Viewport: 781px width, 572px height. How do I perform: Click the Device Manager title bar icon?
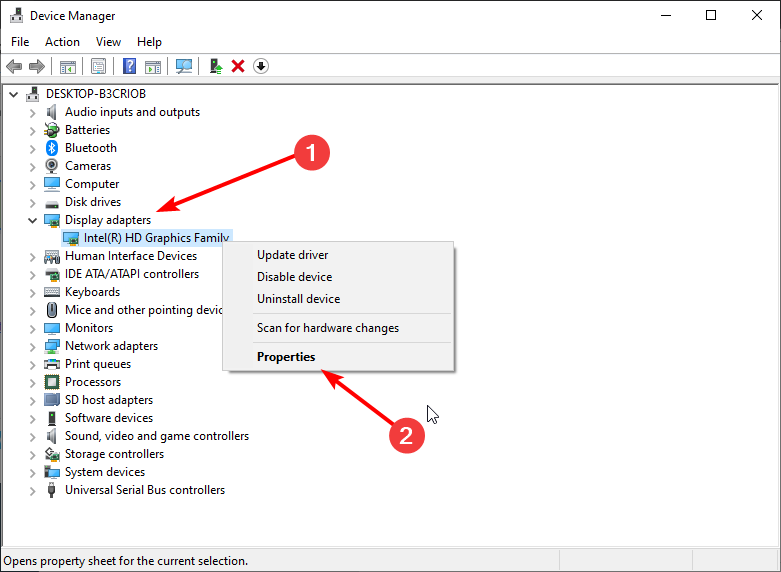[16, 15]
